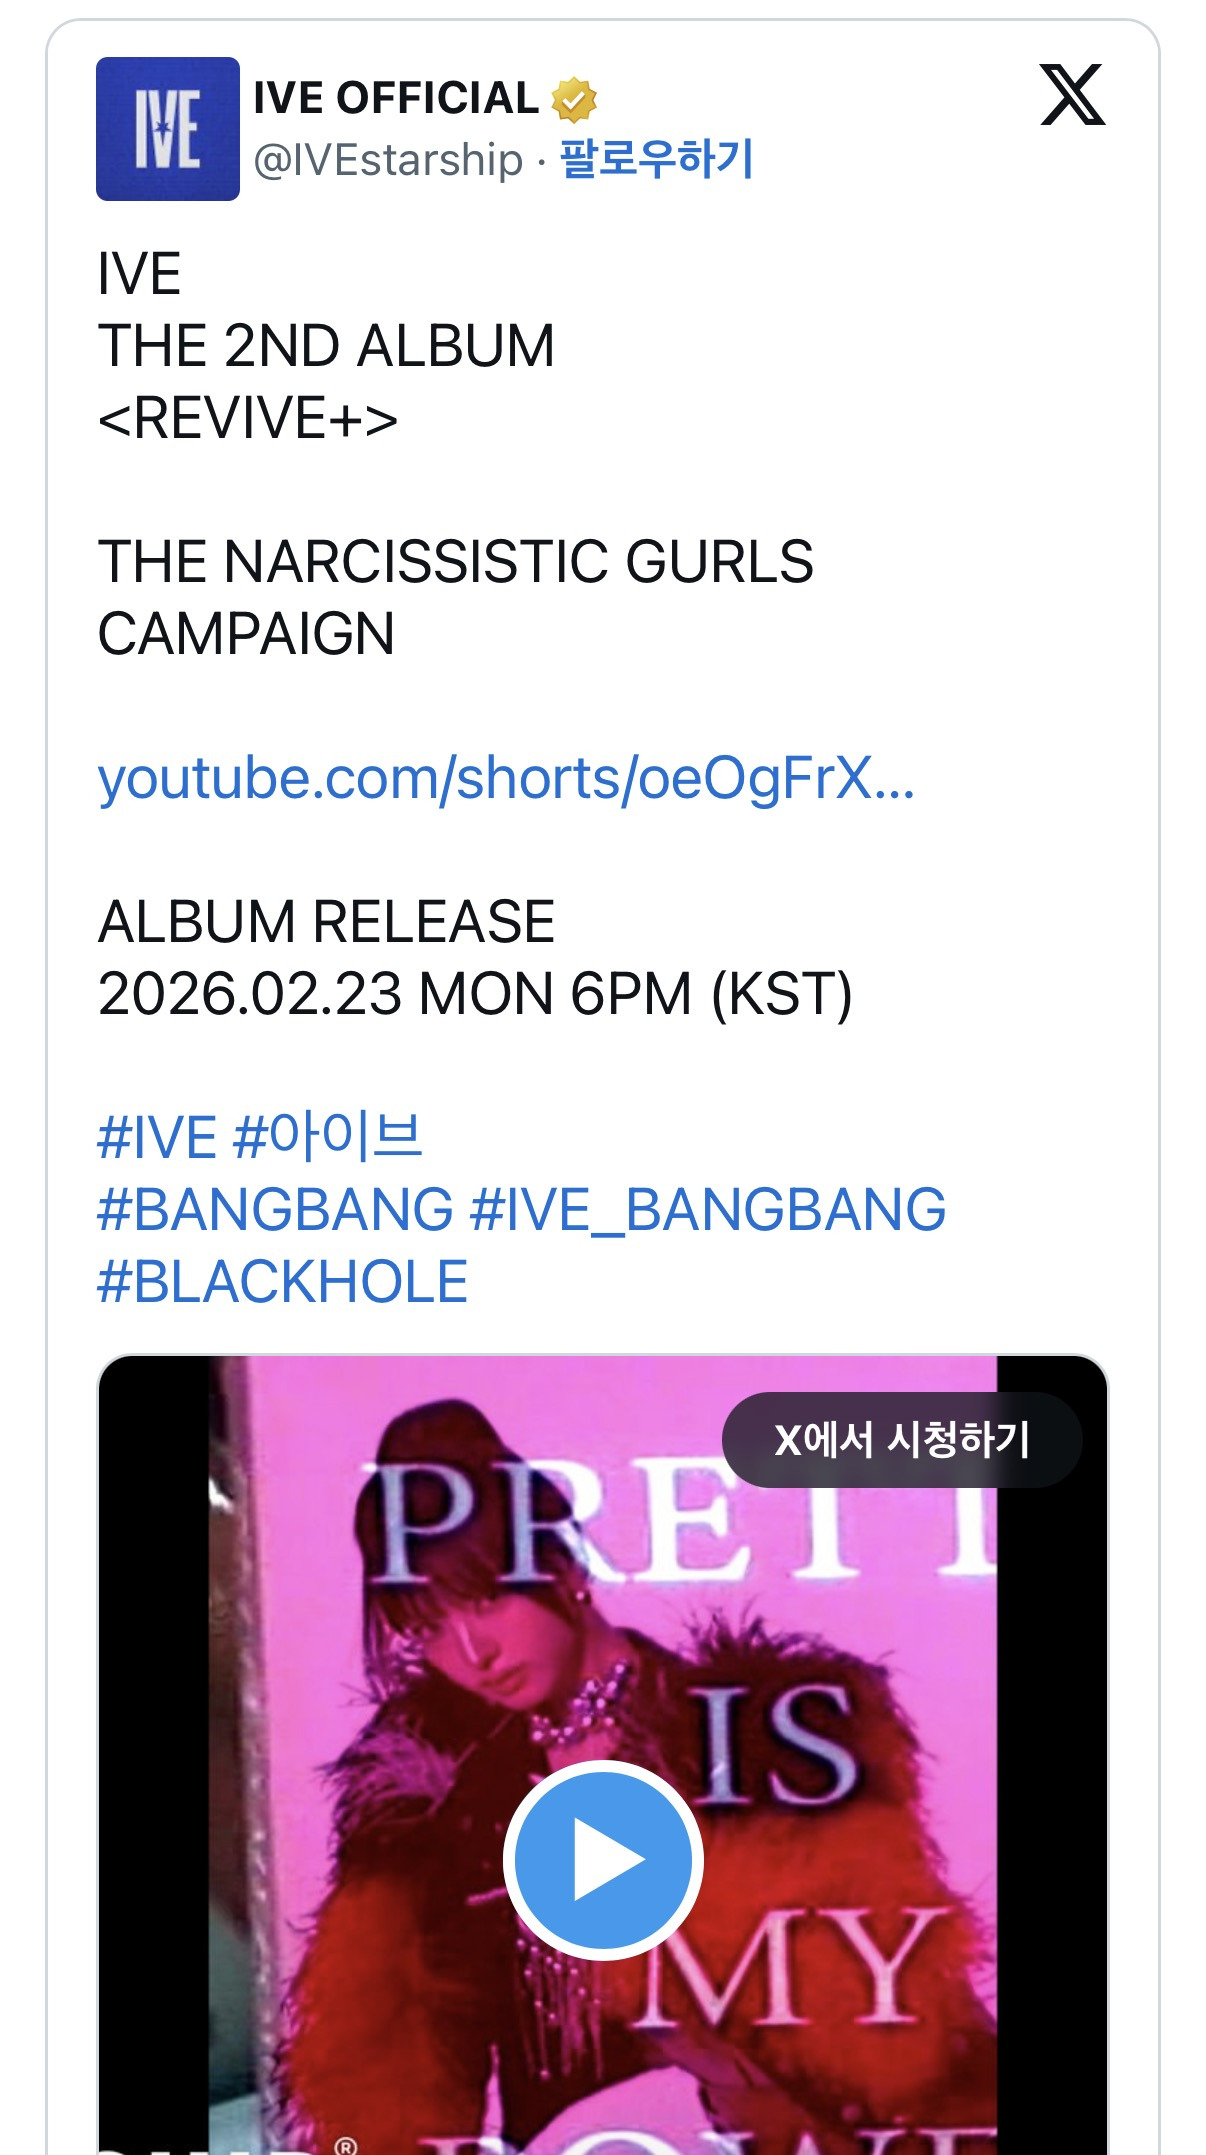The width and height of the screenshot is (1206, 2155).
Task: Click the 'THE 2ND ALBUM' line
Action: 326,346
